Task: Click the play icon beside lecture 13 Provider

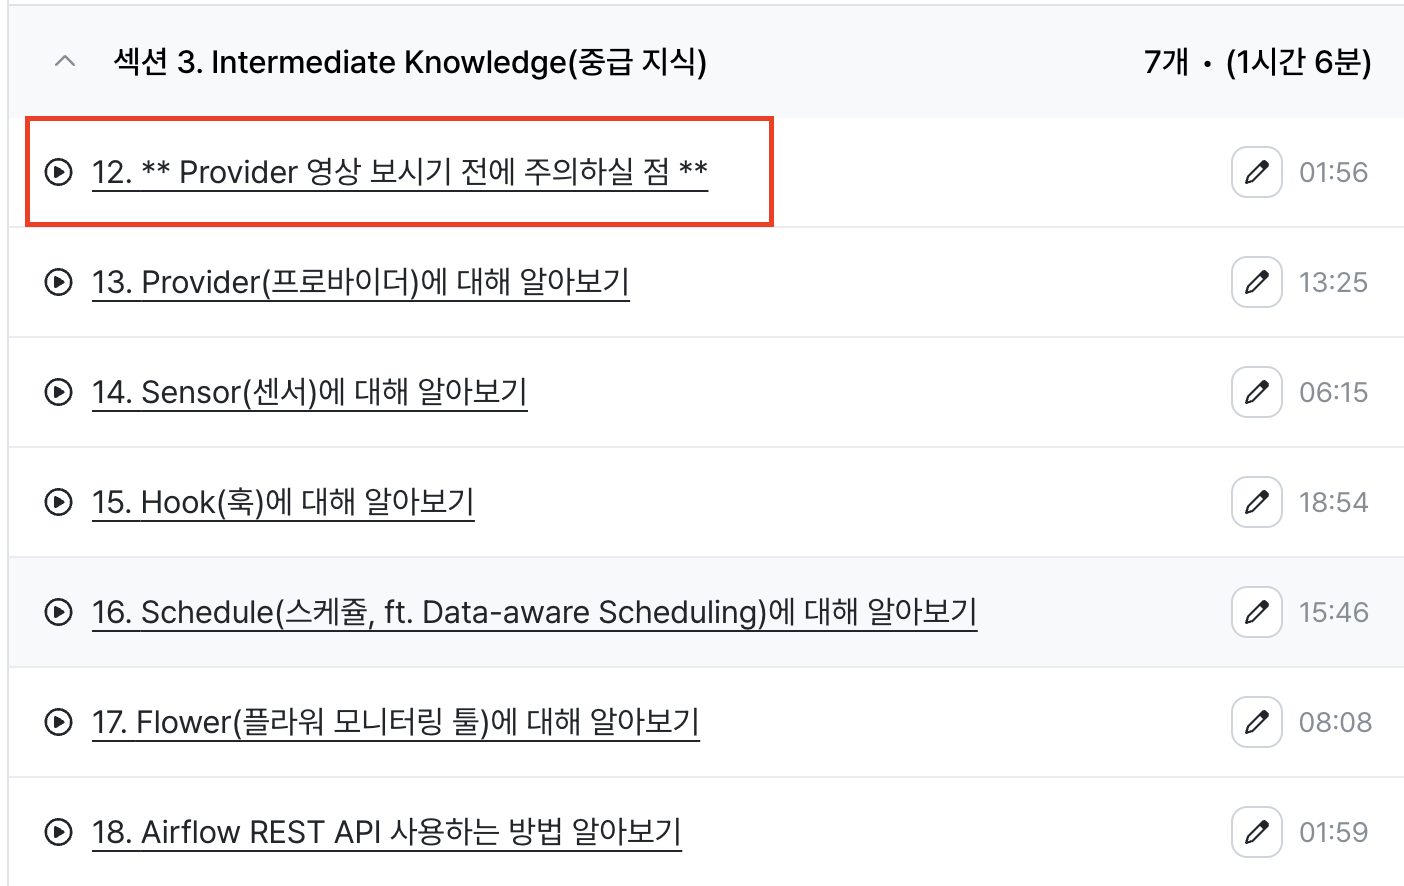Action: pyautogui.click(x=59, y=282)
